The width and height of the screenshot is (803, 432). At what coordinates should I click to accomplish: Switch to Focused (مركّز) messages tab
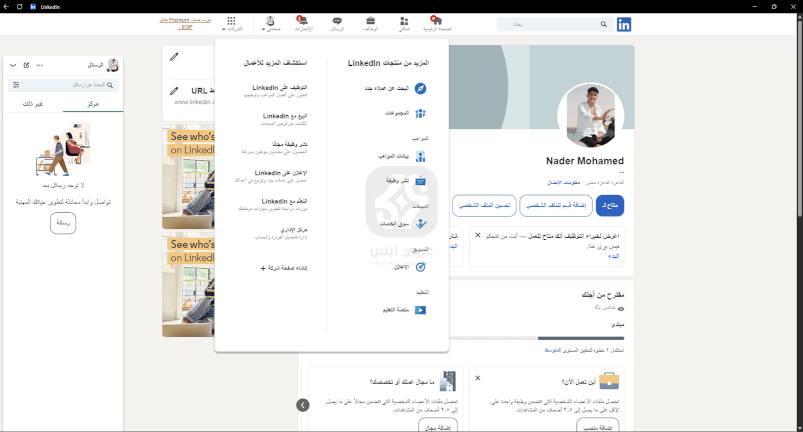tap(93, 104)
